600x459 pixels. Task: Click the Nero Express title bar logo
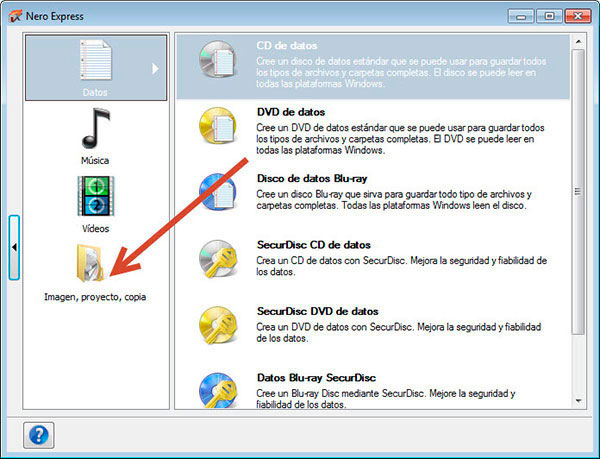click(x=15, y=16)
